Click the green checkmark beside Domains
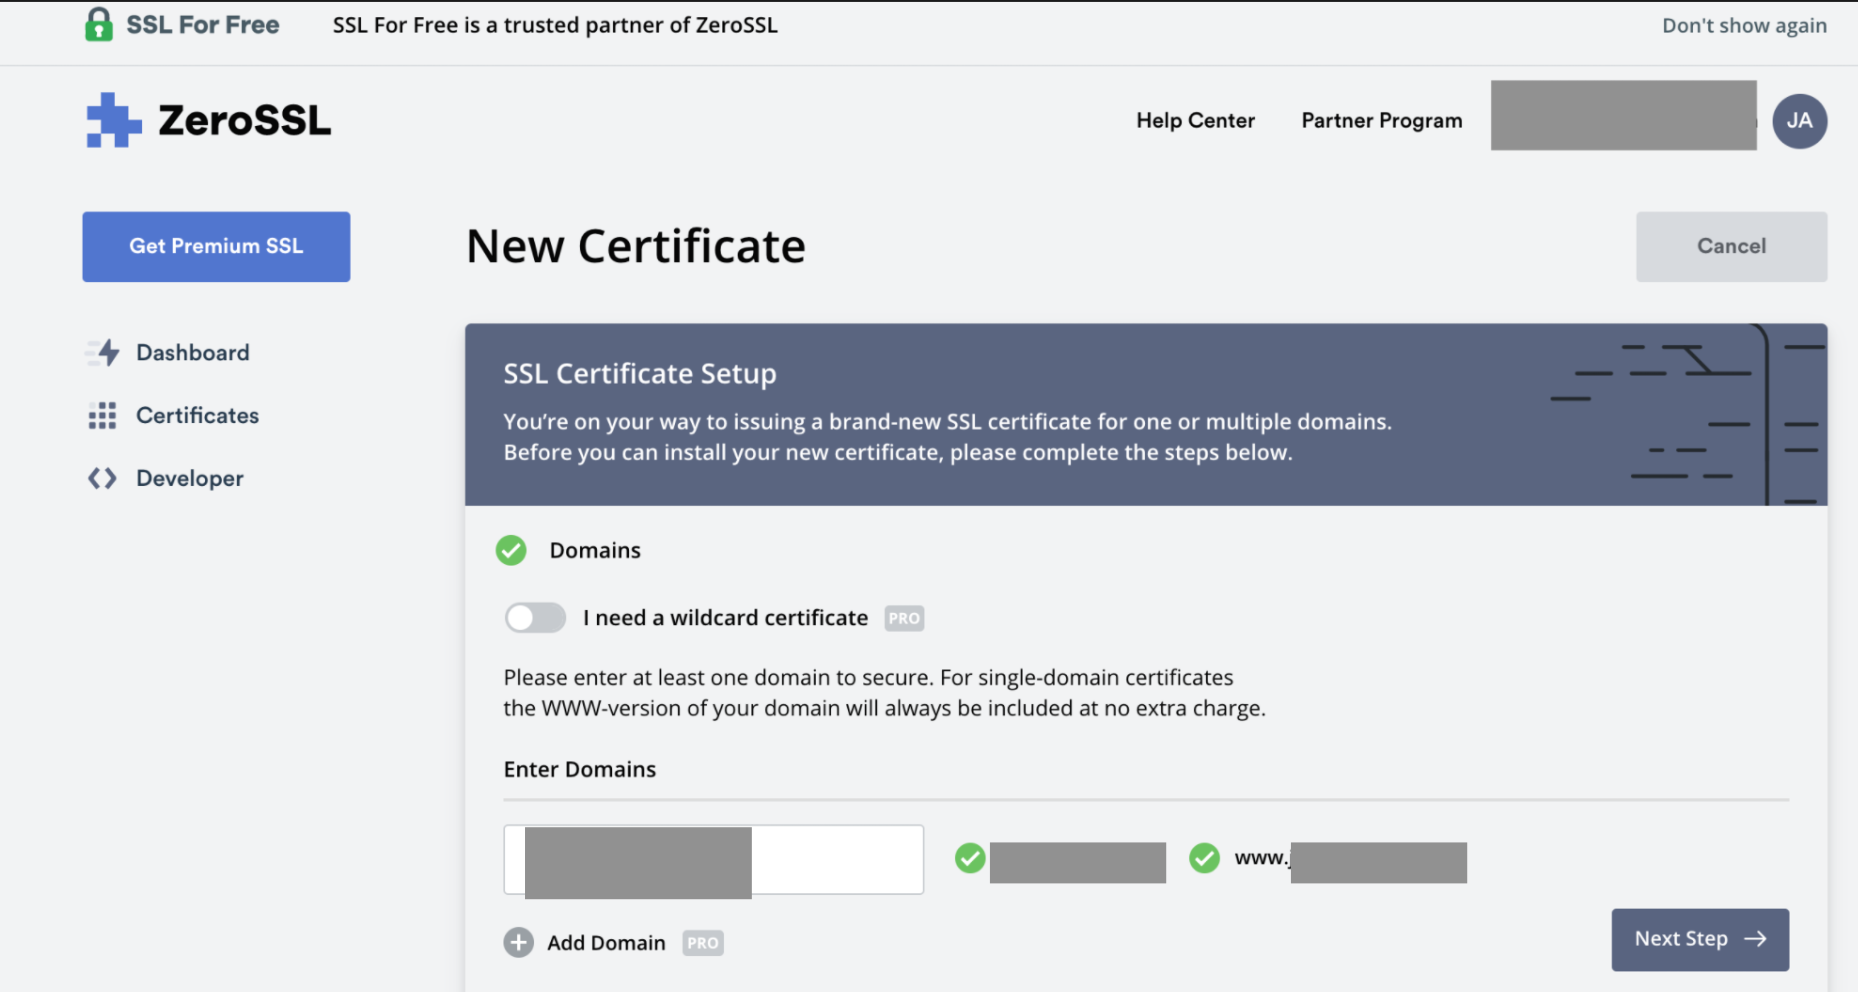 coord(511,550)
